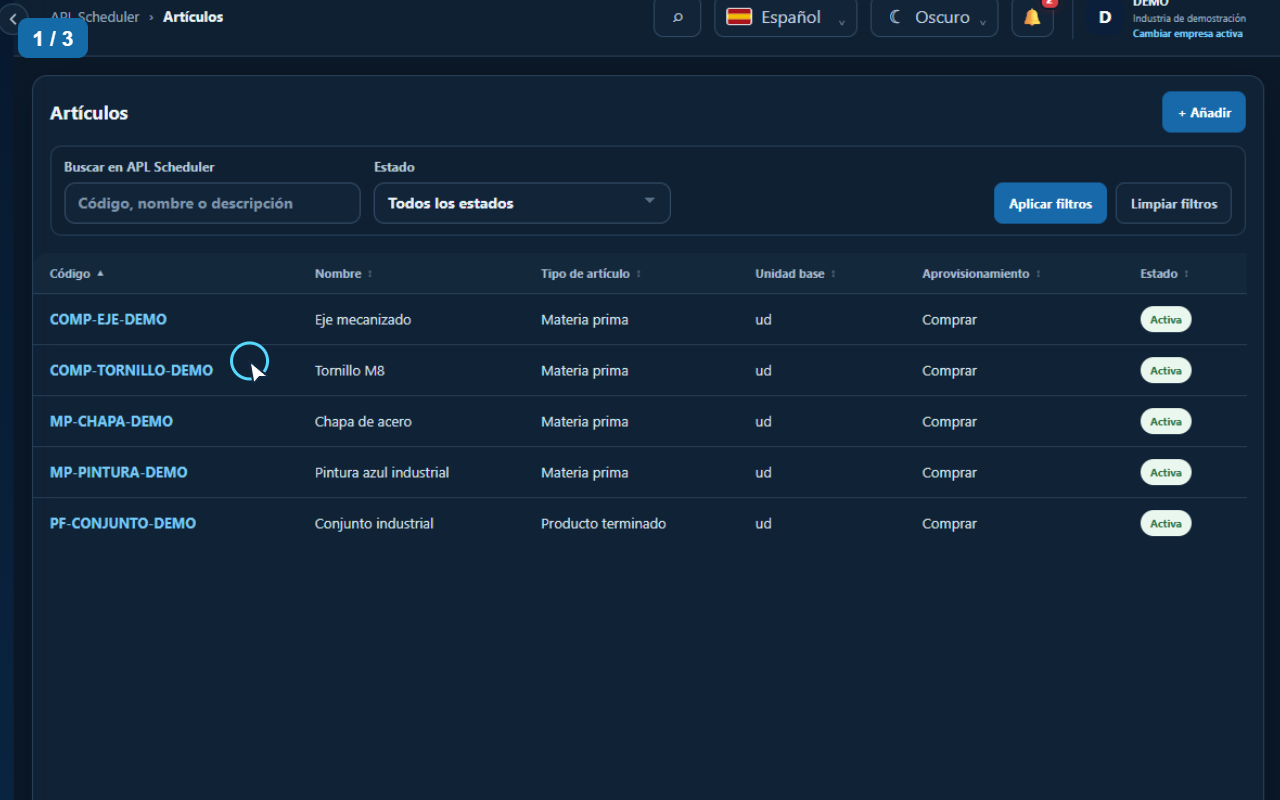This screenshot has width=1280, height=800.
Task: Open the Oscuro theme dropdown
Action: 934,17
